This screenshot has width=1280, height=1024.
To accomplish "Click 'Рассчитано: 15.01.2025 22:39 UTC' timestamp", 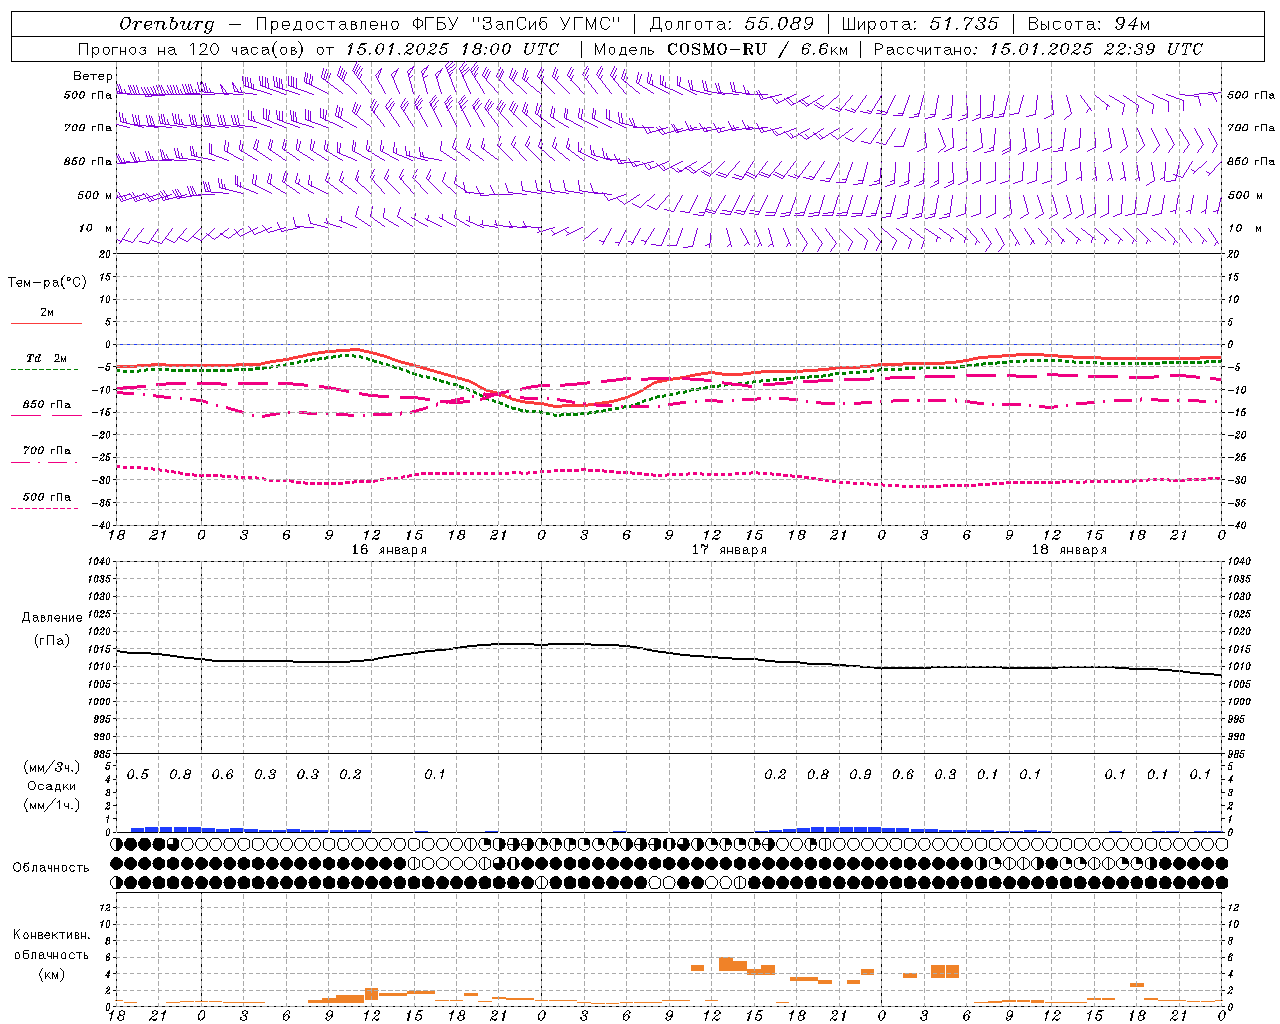I will pos(1038,49).
